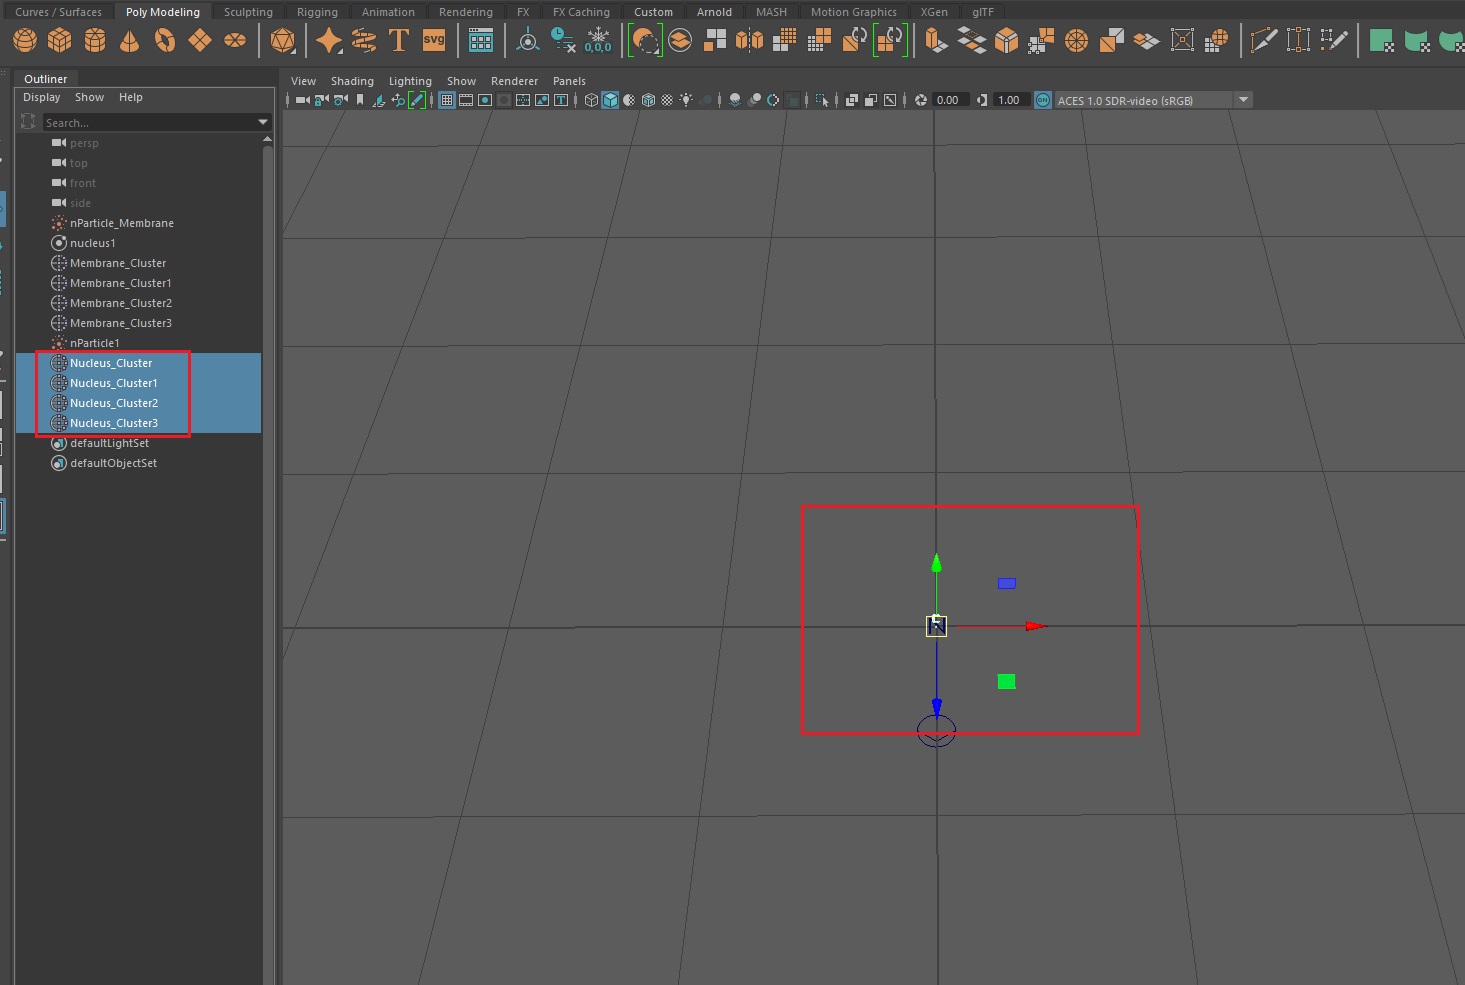This screenshot has height=985, width=1465.
Task: Switch to the XGen shelf tab
Action: pos(934,12)
